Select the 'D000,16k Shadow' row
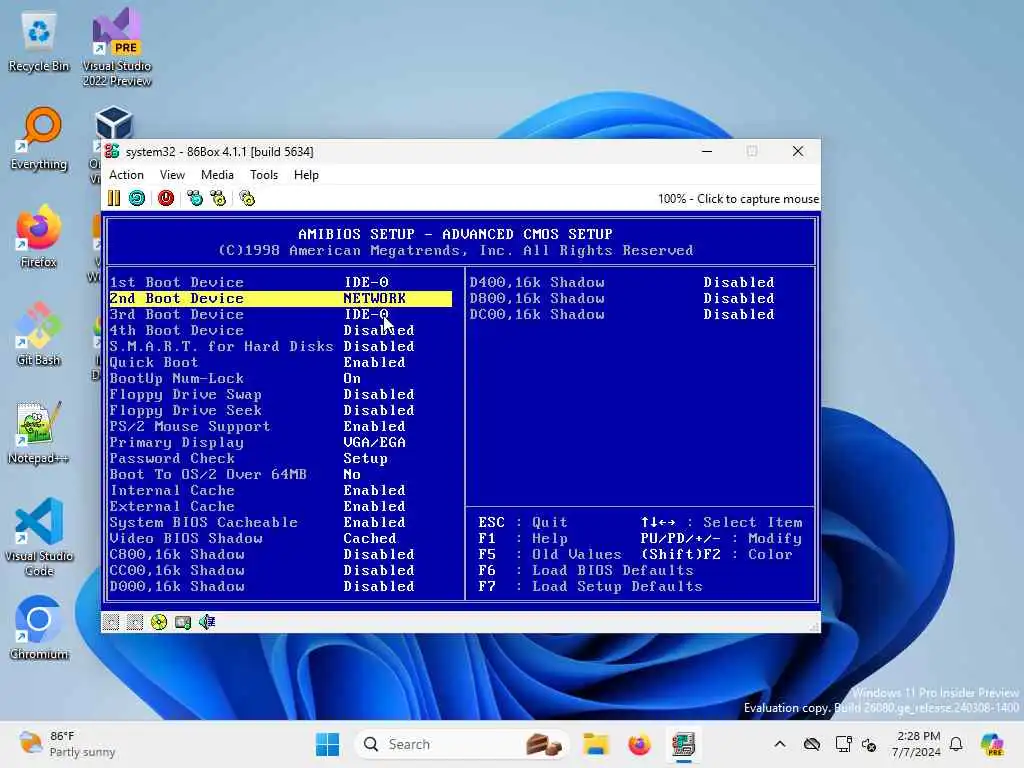The image size is (1024, 768). click(x=281, y=586)
